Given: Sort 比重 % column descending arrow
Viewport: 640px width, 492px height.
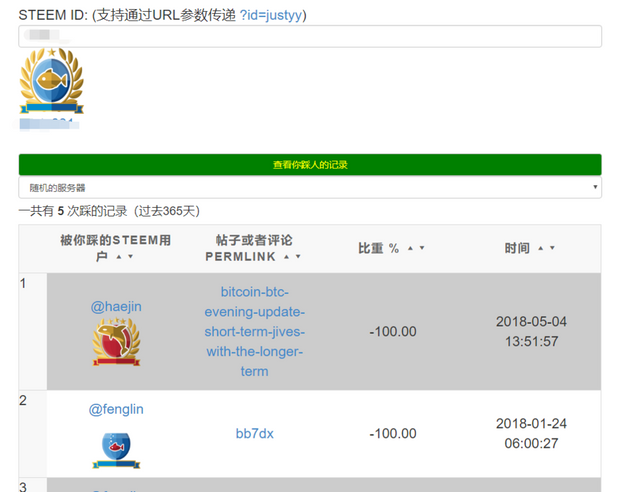Looking at the screenshot, I should 422,248.
